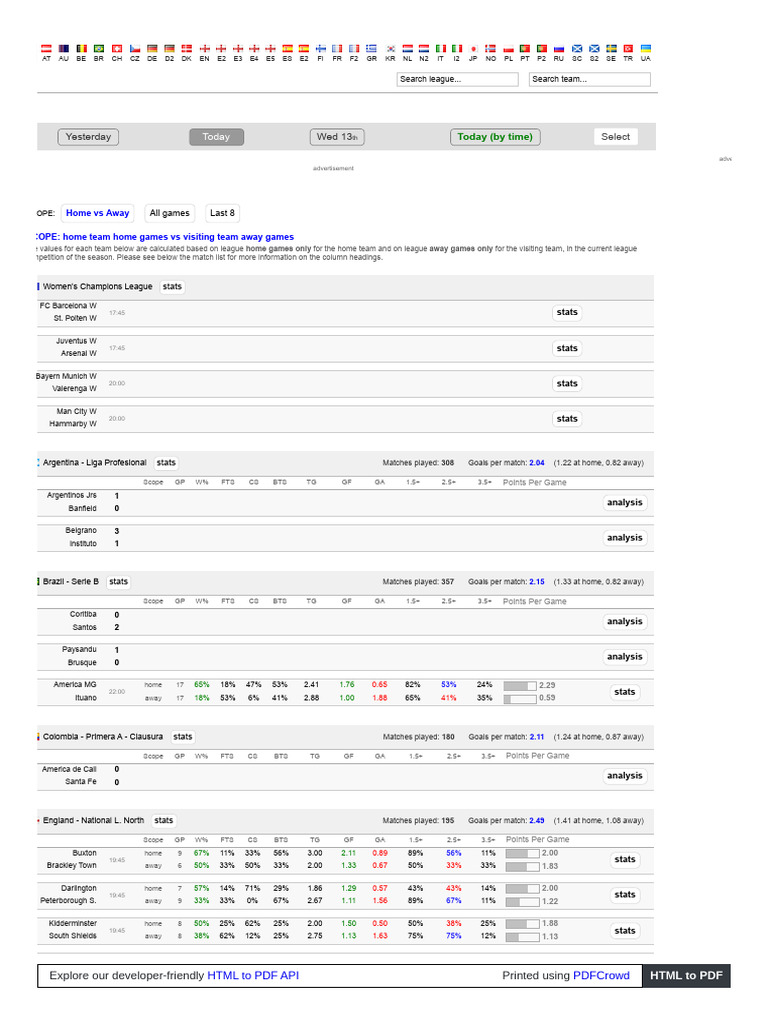View stats for Man City W match

pos(567,419)
